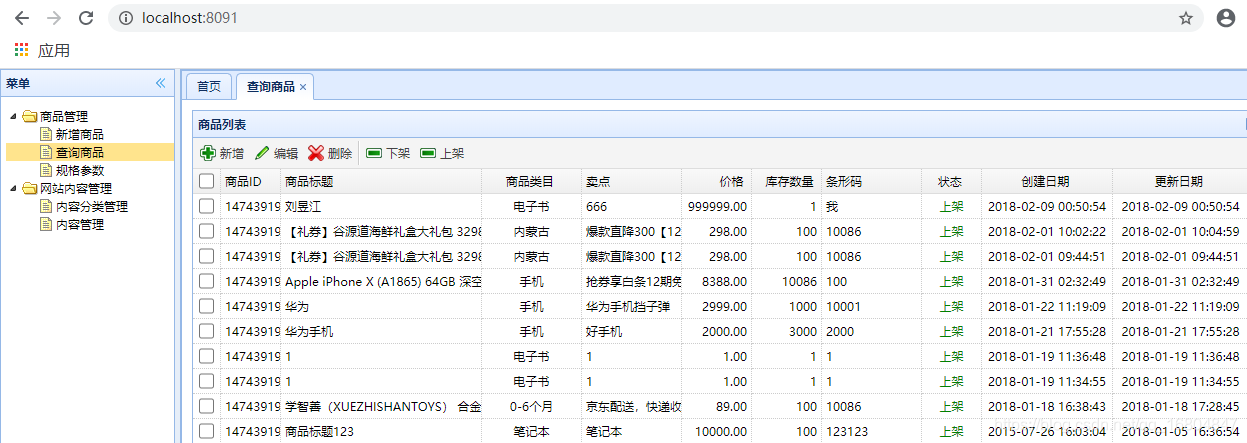This screenshot has width=1247, height=443.
Task: Switch to the 首页 tab
Action: click(x=208, y=87)
